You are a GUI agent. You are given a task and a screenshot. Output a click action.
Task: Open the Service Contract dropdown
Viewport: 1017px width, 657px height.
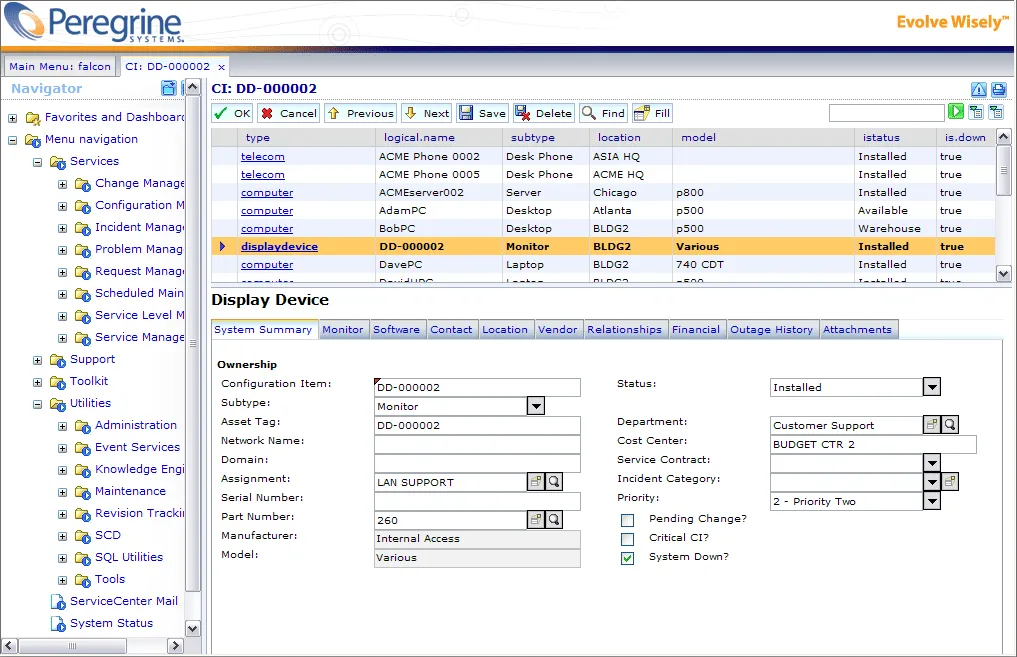(932, 463)
